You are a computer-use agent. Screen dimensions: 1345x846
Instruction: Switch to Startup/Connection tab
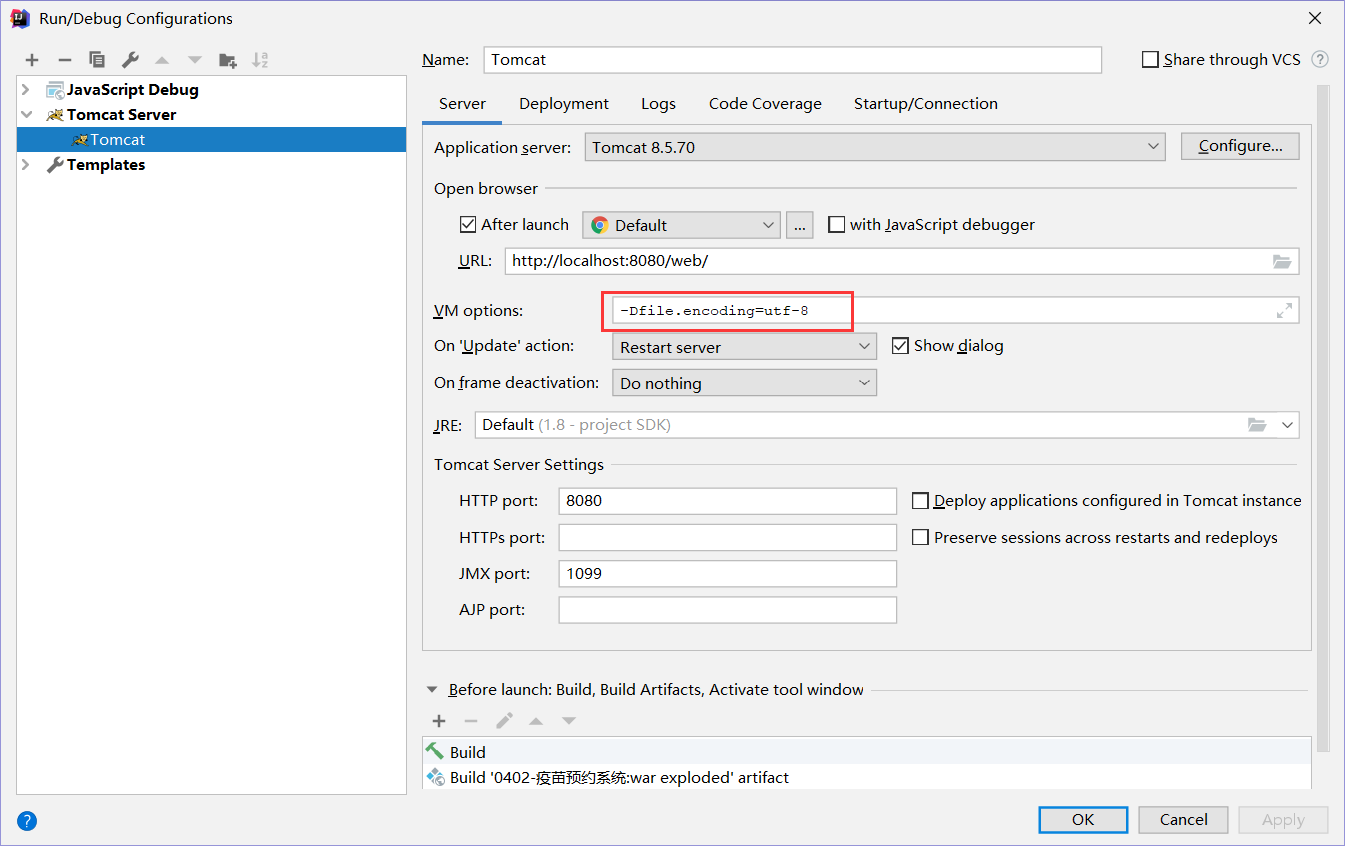[926, 104]
